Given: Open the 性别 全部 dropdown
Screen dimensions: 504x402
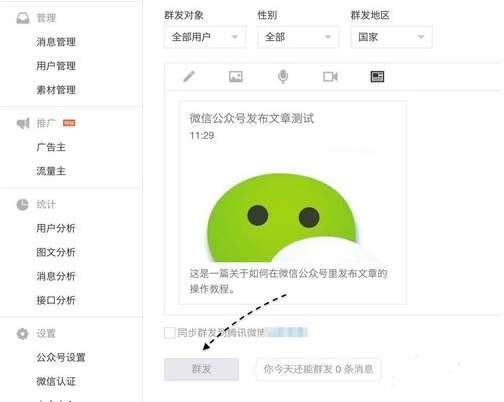Looking at the screenshot, I should 298,37.
